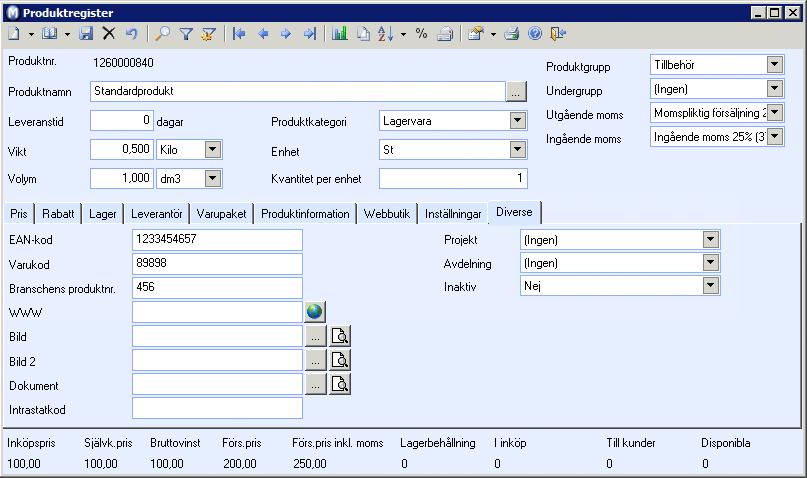Save the product with the floppy disk icon
Screen dimensions: 807x478
86,34
